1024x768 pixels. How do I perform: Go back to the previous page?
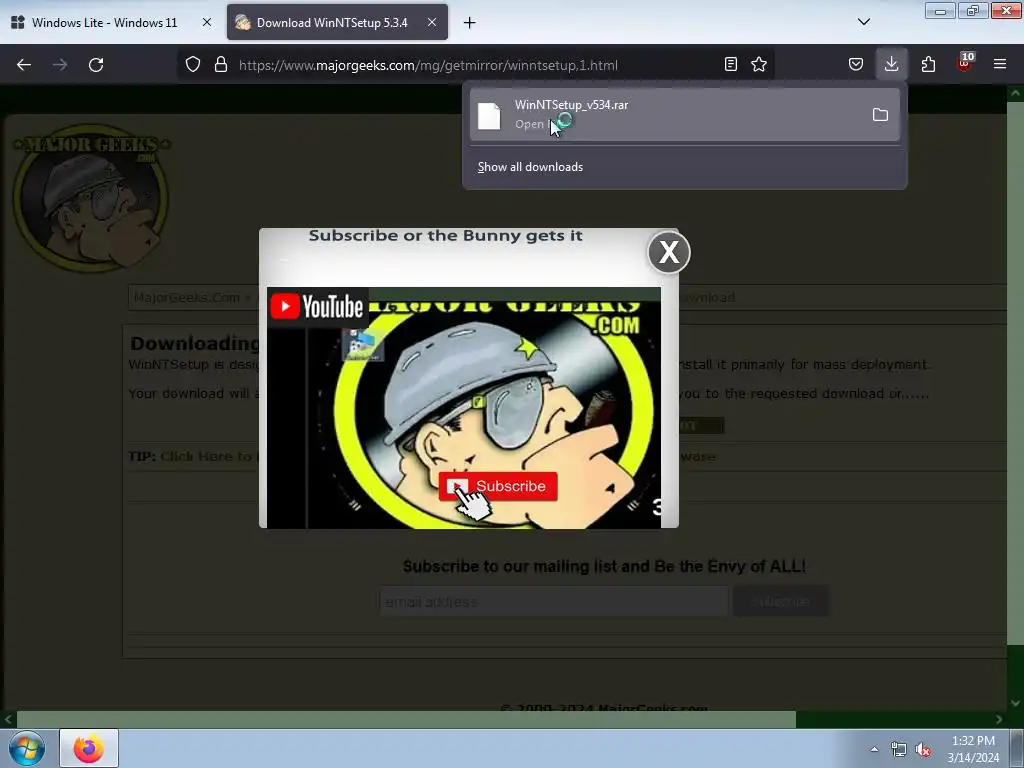[24, 65]
